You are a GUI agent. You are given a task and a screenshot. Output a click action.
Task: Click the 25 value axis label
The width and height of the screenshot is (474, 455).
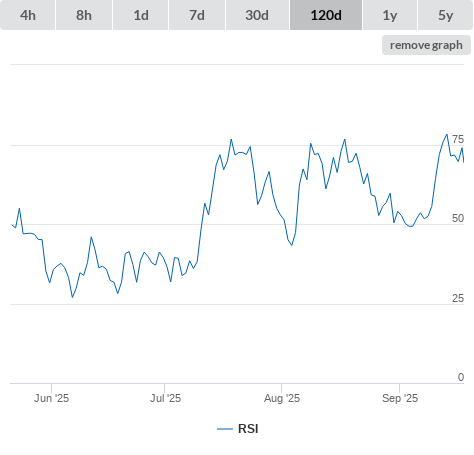pos(458,298)
